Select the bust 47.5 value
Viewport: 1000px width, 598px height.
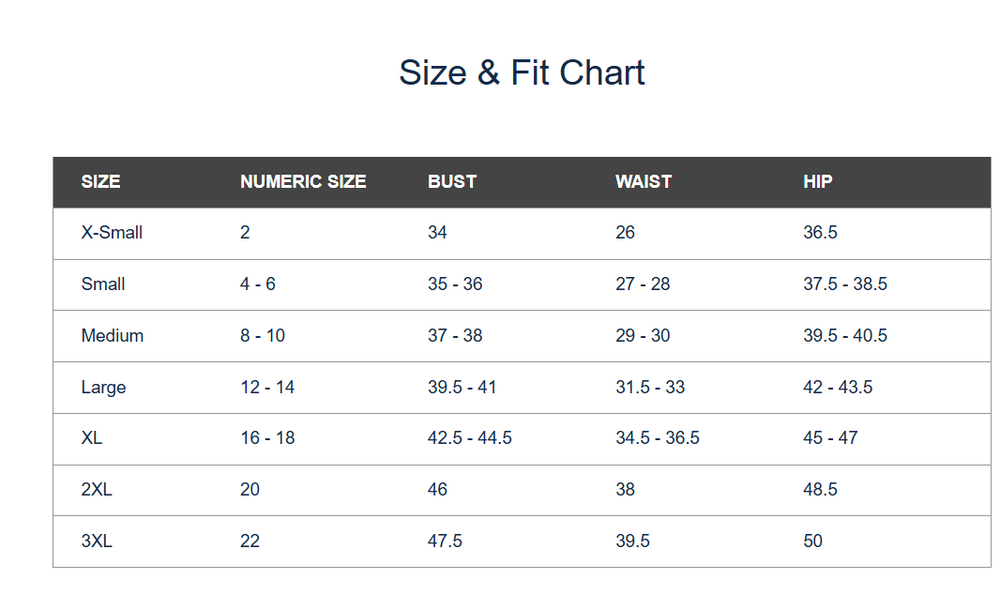445,541
